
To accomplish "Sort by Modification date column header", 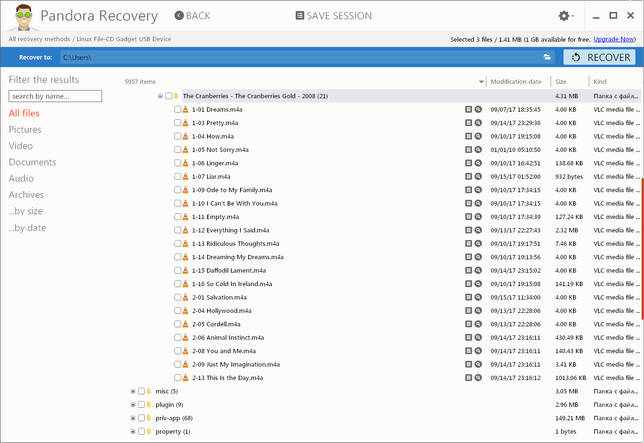I will click(x=516, y=82).
